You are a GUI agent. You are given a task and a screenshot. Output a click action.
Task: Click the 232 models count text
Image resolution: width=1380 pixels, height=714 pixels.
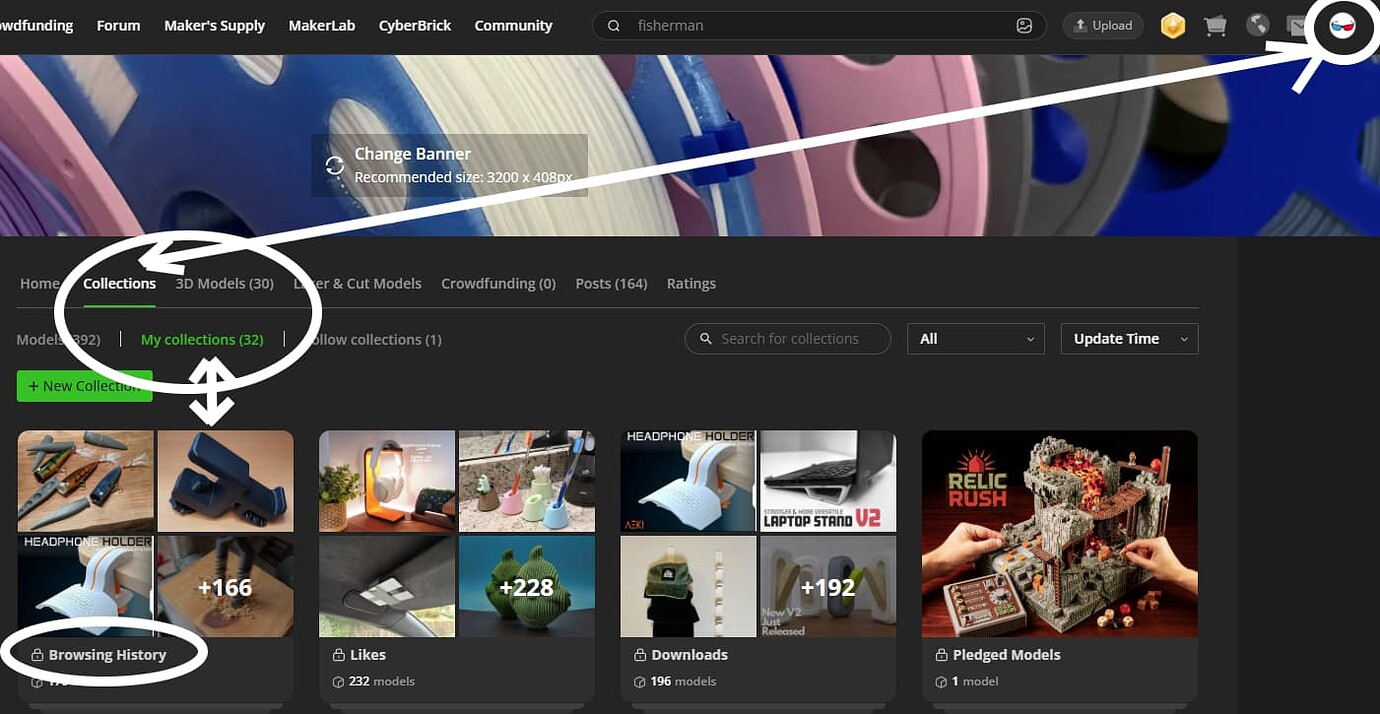tap(382, 681)
